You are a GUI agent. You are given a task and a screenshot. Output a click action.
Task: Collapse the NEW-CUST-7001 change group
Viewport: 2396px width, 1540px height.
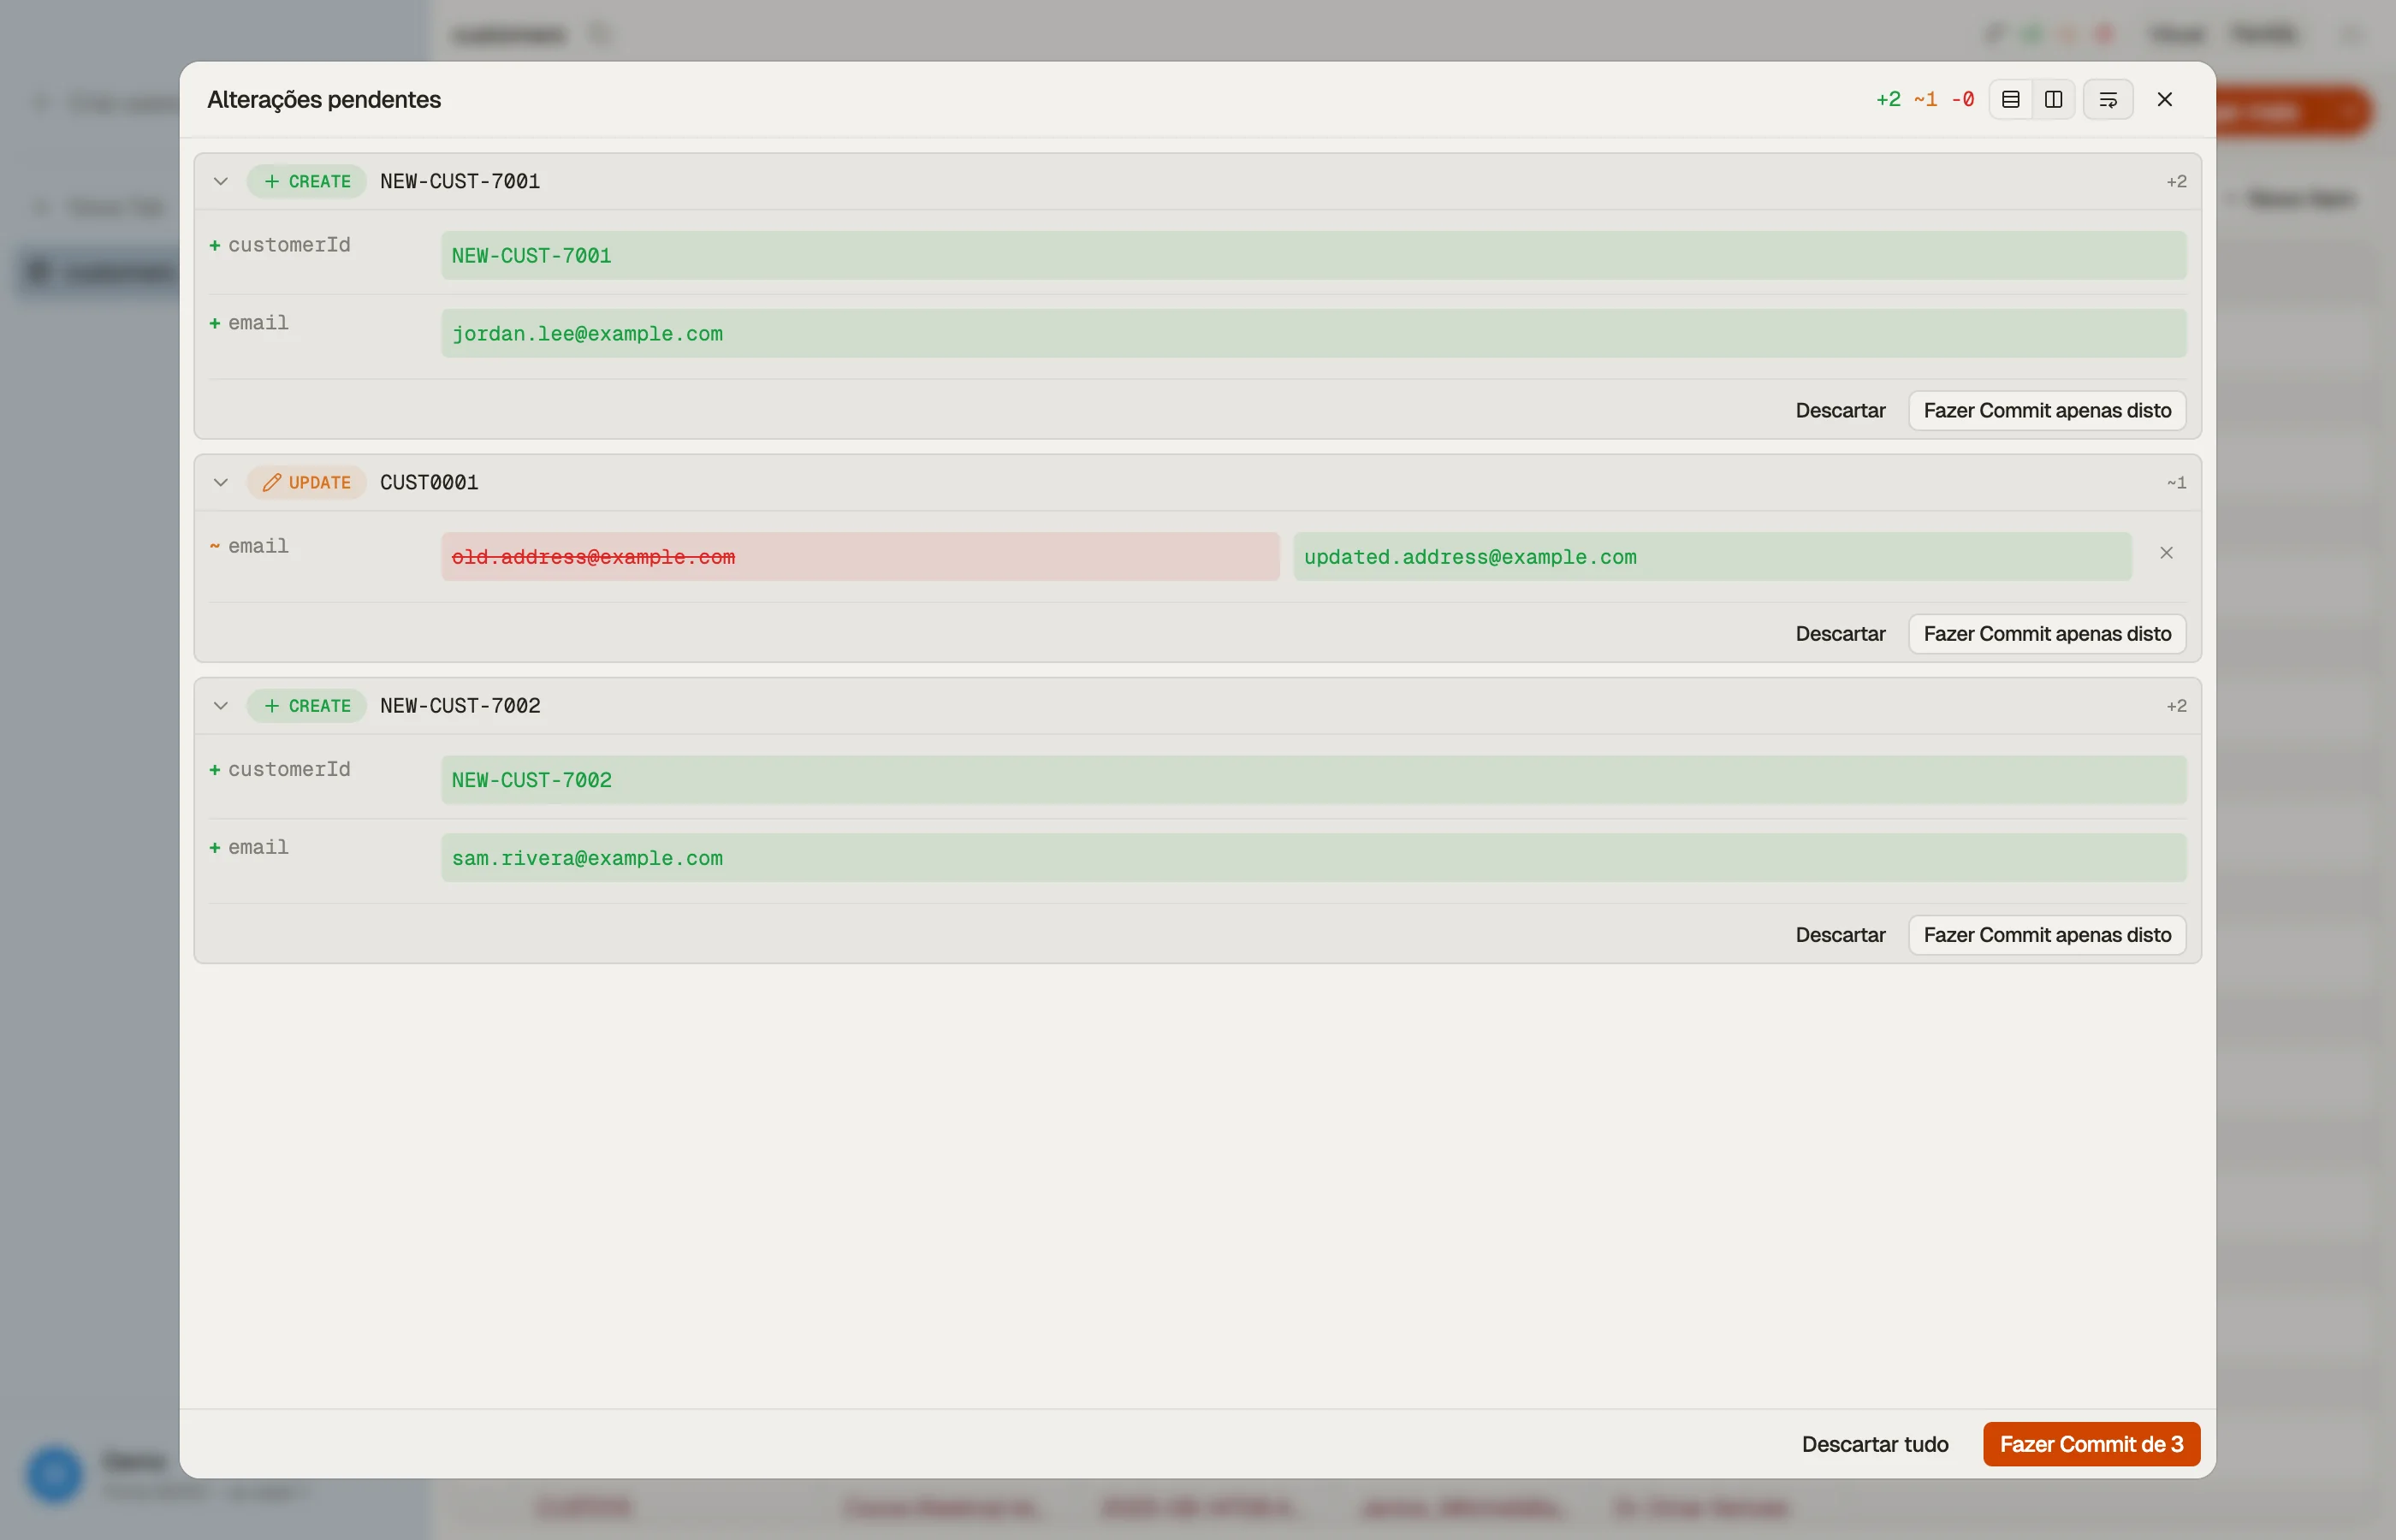[221, 181]
